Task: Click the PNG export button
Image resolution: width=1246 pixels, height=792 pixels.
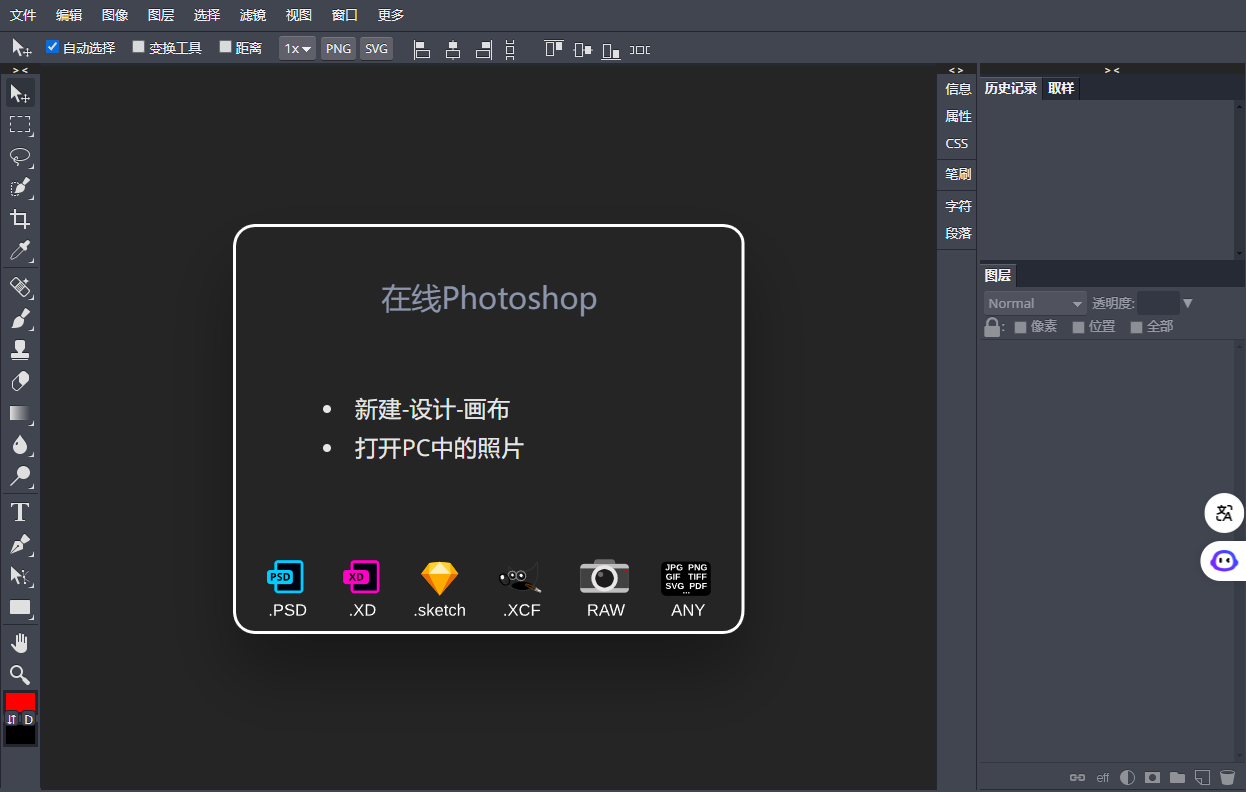Action: tap(339, 48)
